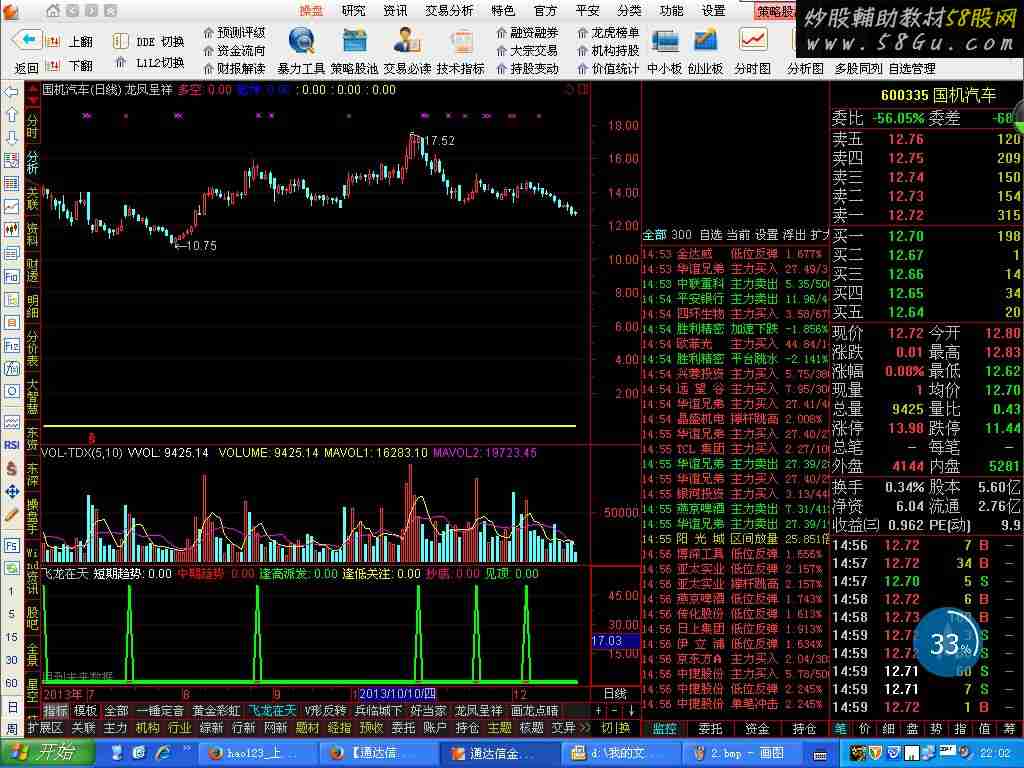Open 研究 menu
The width and height of the screenshot is (1024, 768).
click(x=353, y=10)
